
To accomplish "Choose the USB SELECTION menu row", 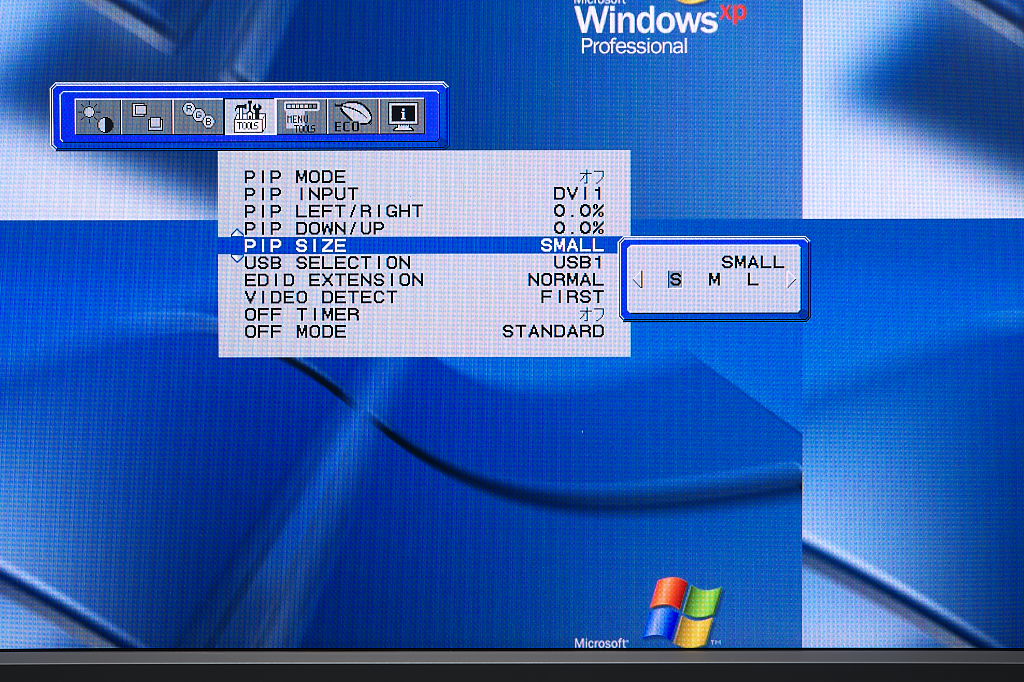I will [x=424, y=262].
